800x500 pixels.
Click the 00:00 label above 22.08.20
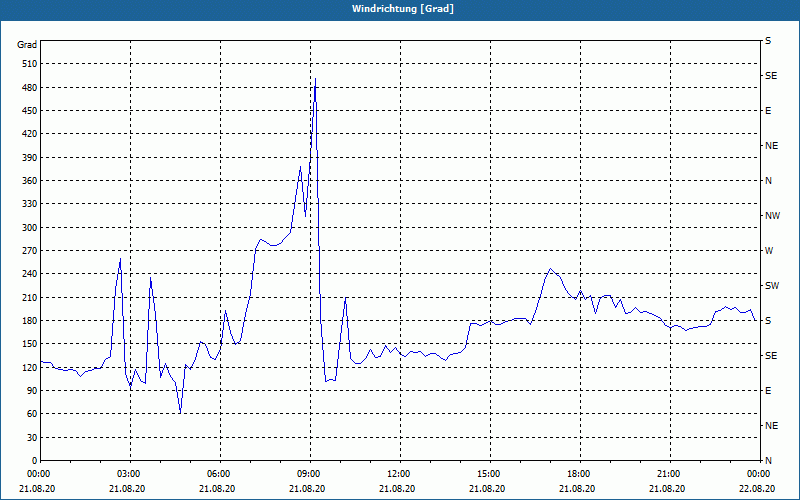point(760,474)
